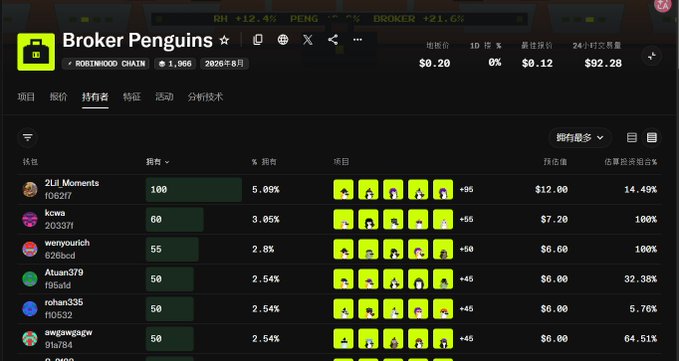Open the 项目 tab
The width and height of the screenshot is (679, 361).
tap(26, 97)
